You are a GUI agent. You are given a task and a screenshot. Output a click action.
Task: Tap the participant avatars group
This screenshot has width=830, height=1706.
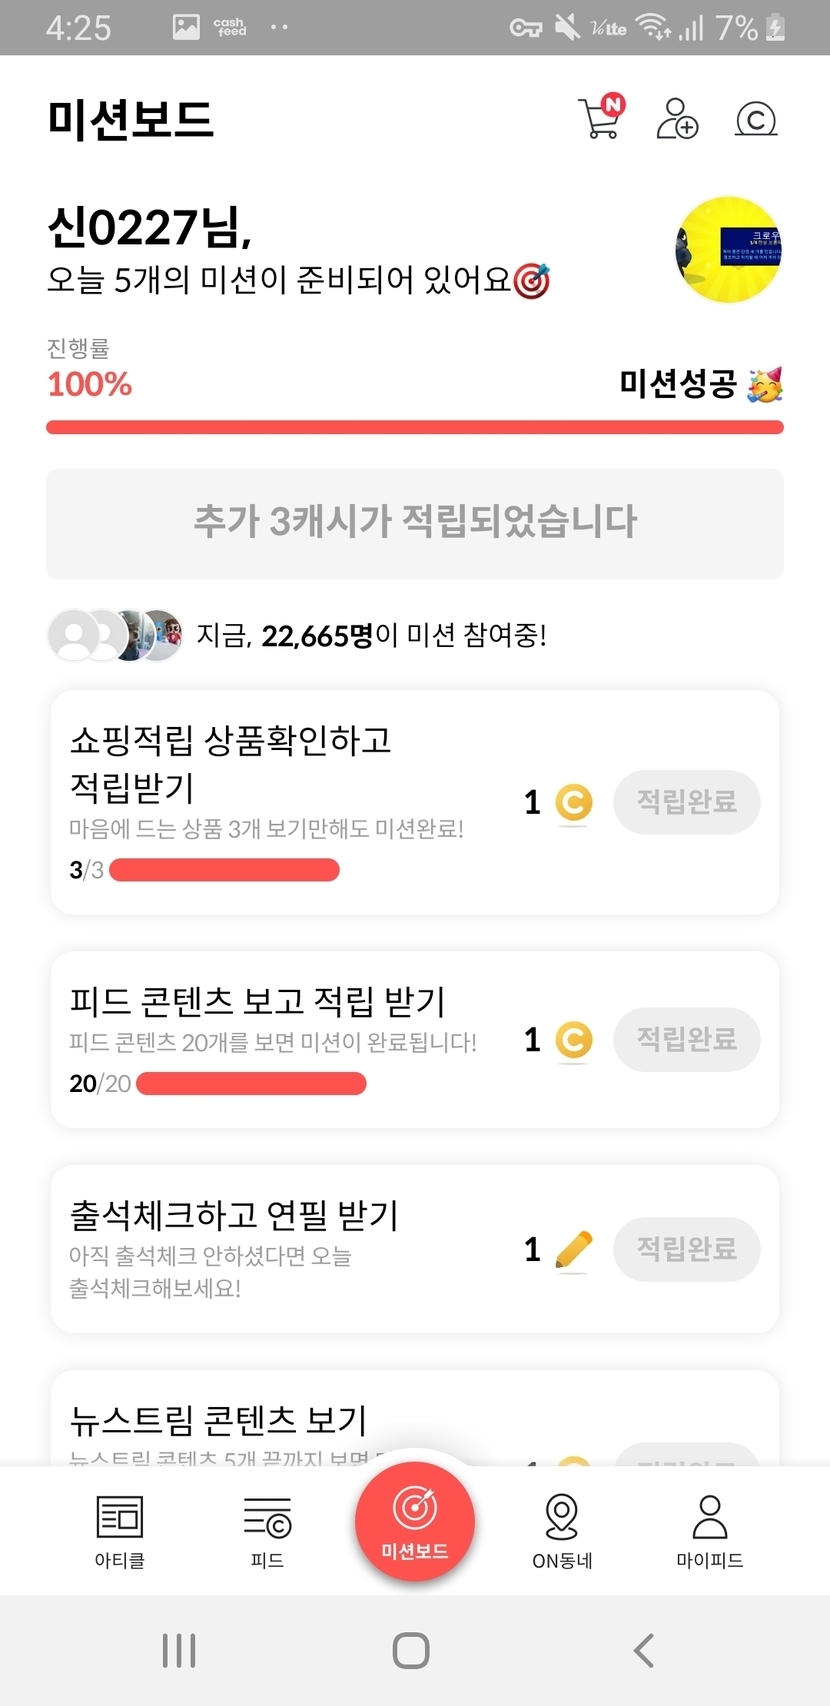point(115,635)
